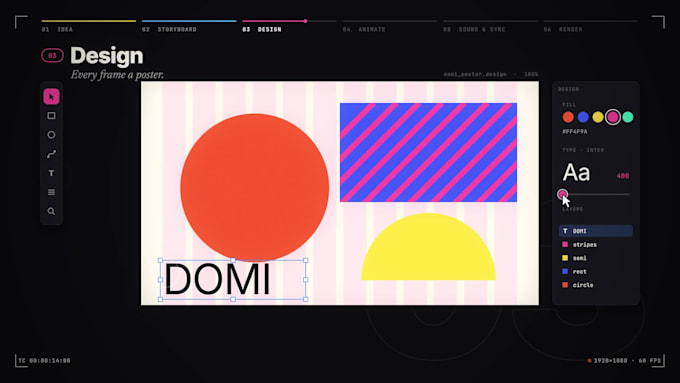Click the font weight slider handle
Image resolution: width=680 pixels, height=383 pixels.
(562, 194)
